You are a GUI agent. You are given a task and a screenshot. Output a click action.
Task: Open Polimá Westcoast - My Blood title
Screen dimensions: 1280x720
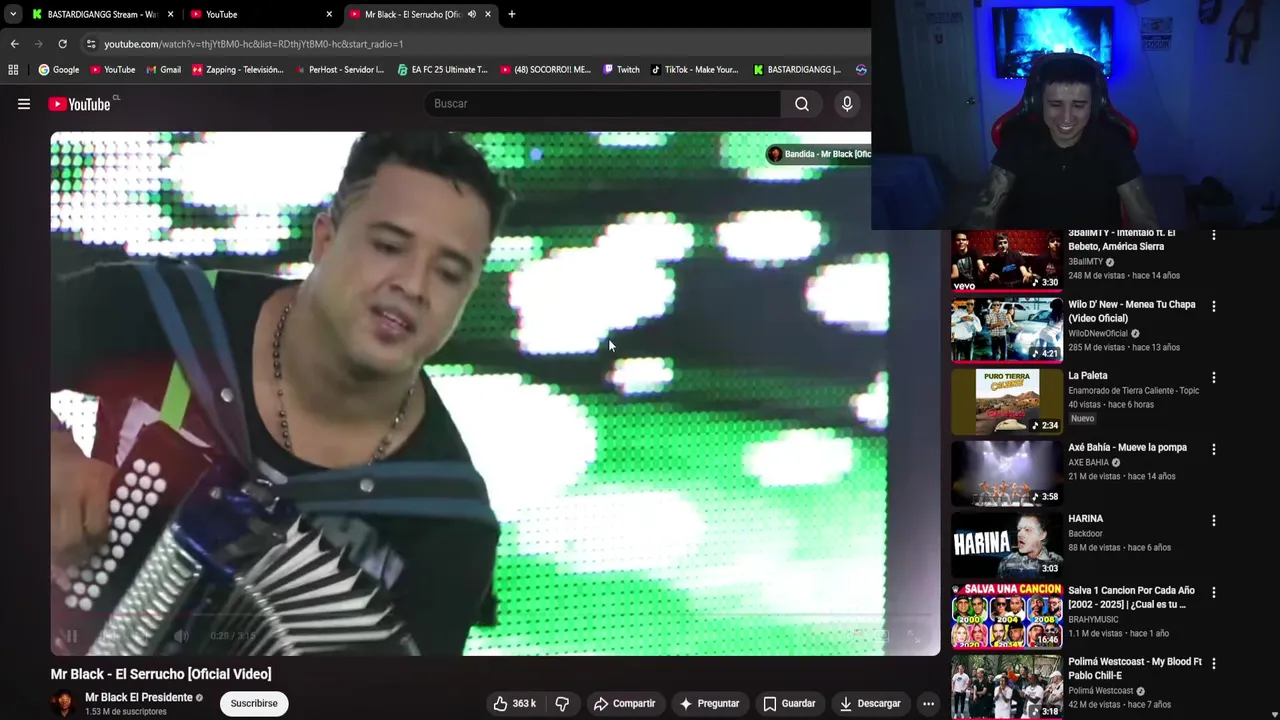click(1135, 668)
